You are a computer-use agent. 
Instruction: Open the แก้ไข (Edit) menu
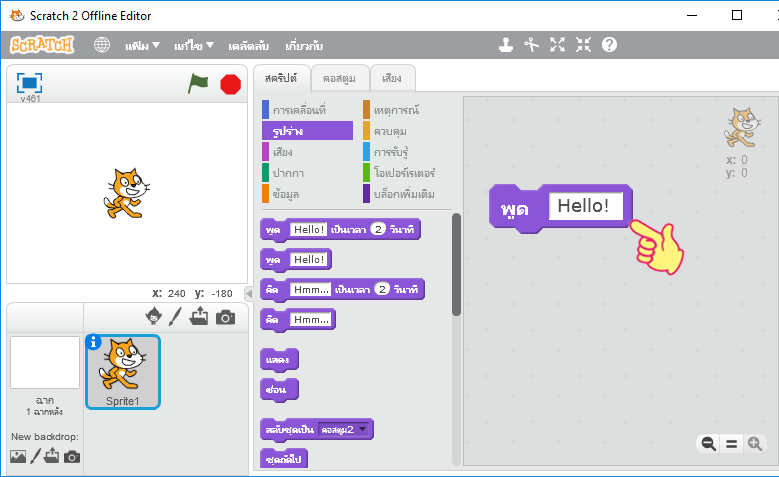pyautogui.click(x=193, y=46)
